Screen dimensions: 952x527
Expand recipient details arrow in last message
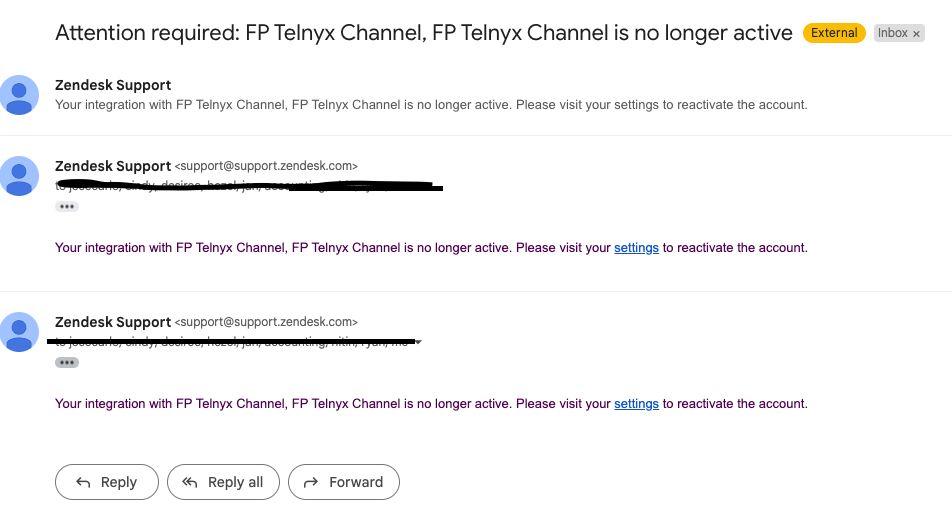(419, 342)
